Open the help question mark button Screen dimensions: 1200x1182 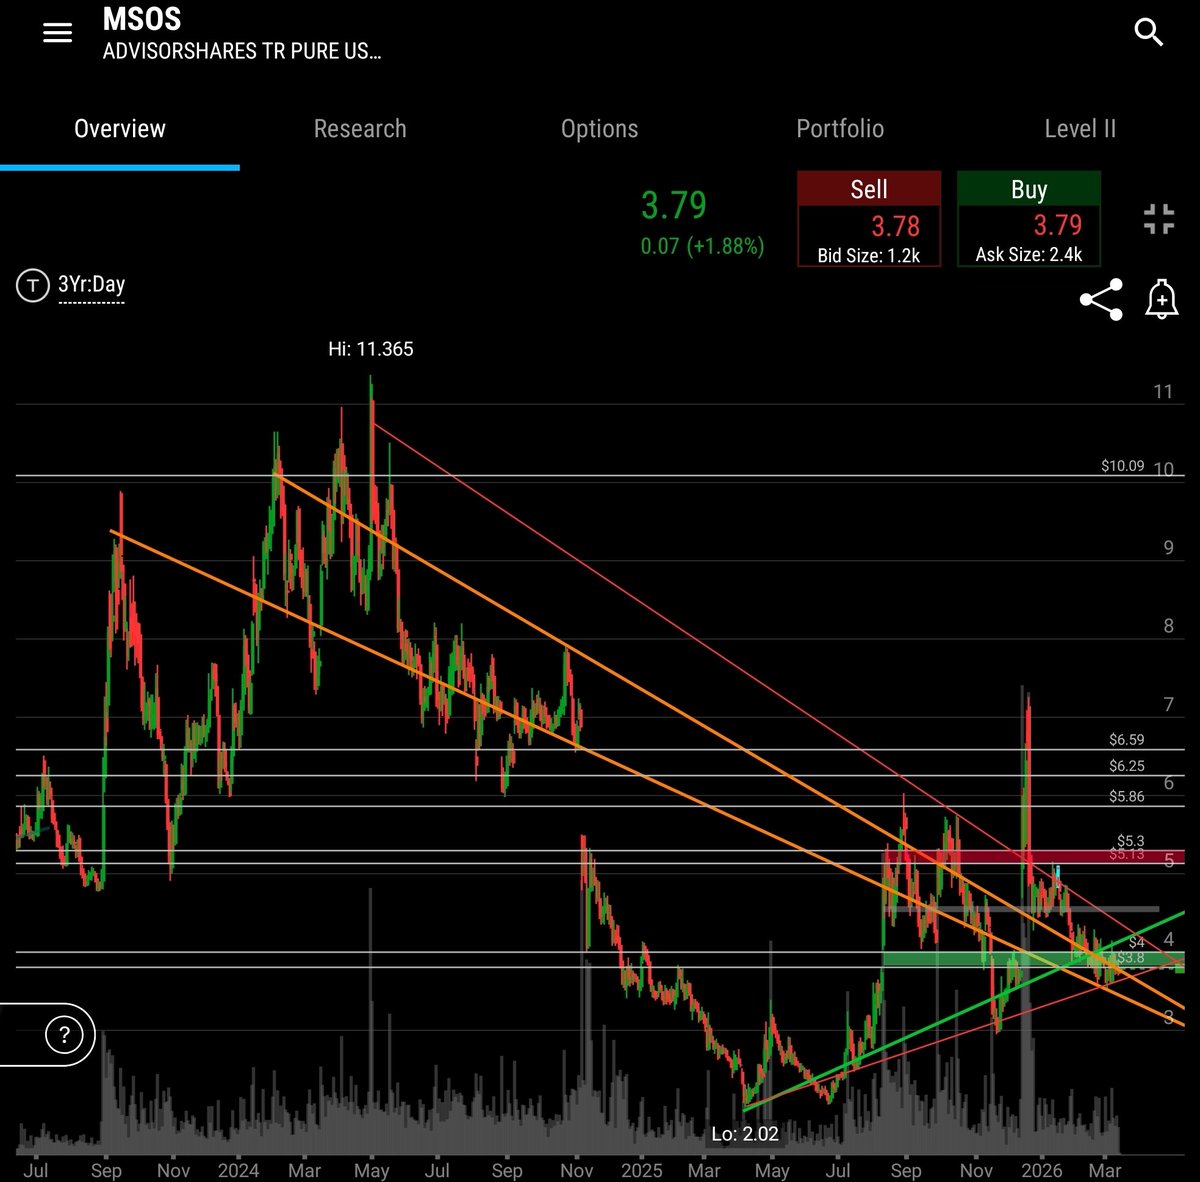[64, 1035]
